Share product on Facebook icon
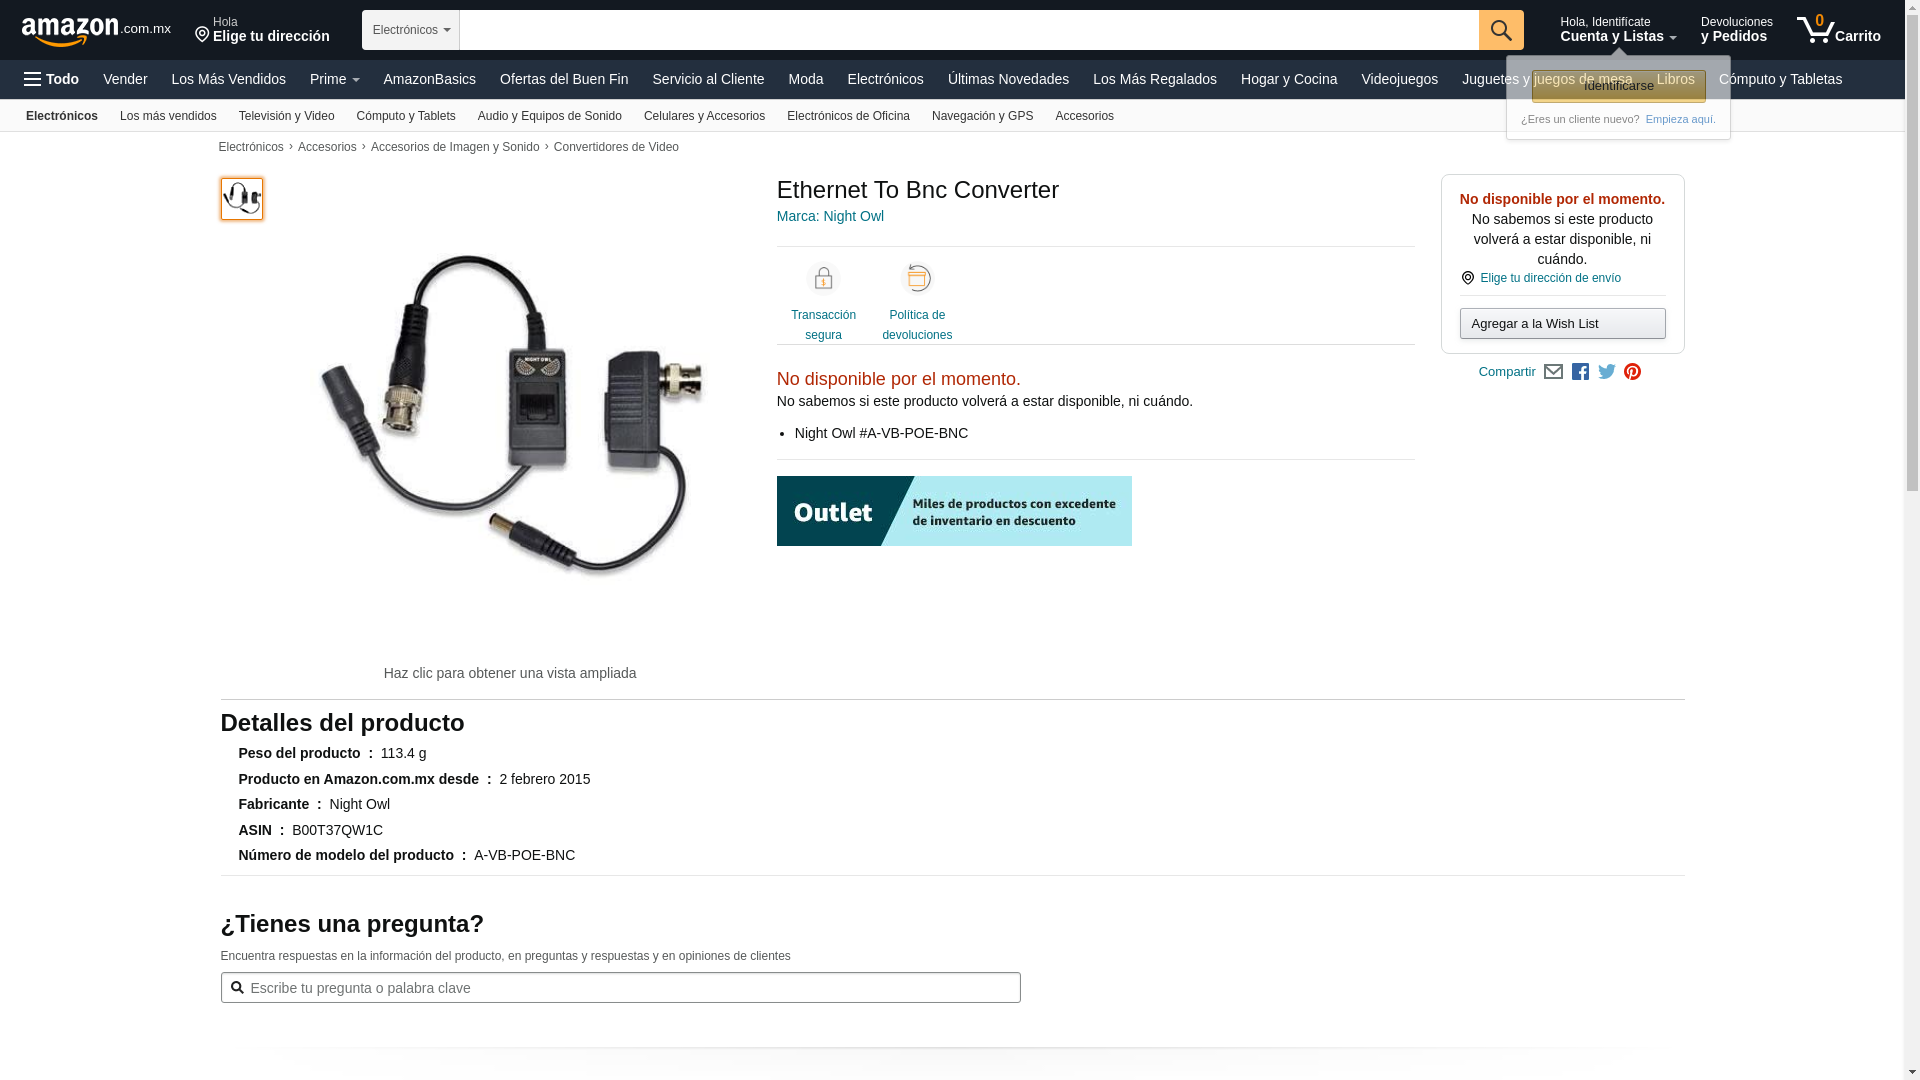The width and height of the screenshot is (1920, 1080). 1580,372
